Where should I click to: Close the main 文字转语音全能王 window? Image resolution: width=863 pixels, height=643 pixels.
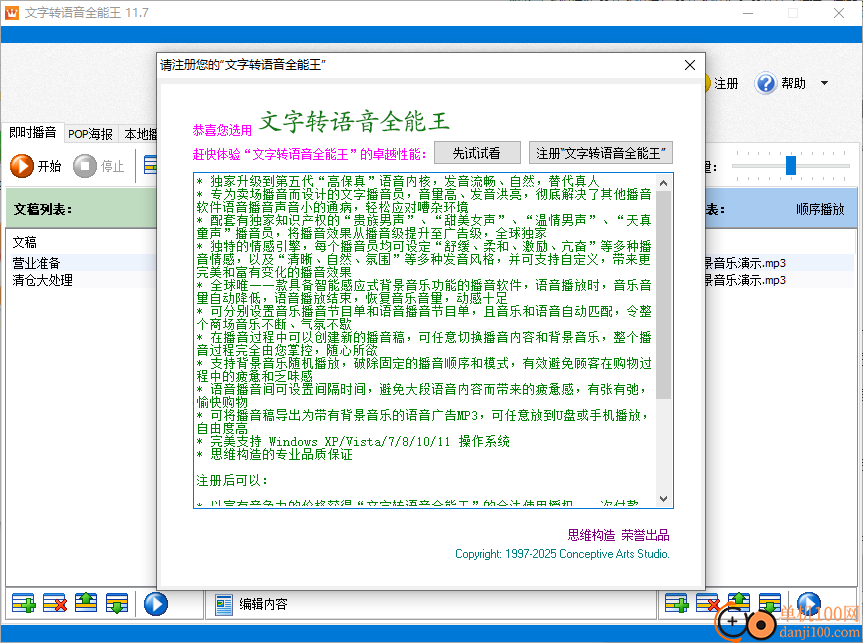click(838, 13)
